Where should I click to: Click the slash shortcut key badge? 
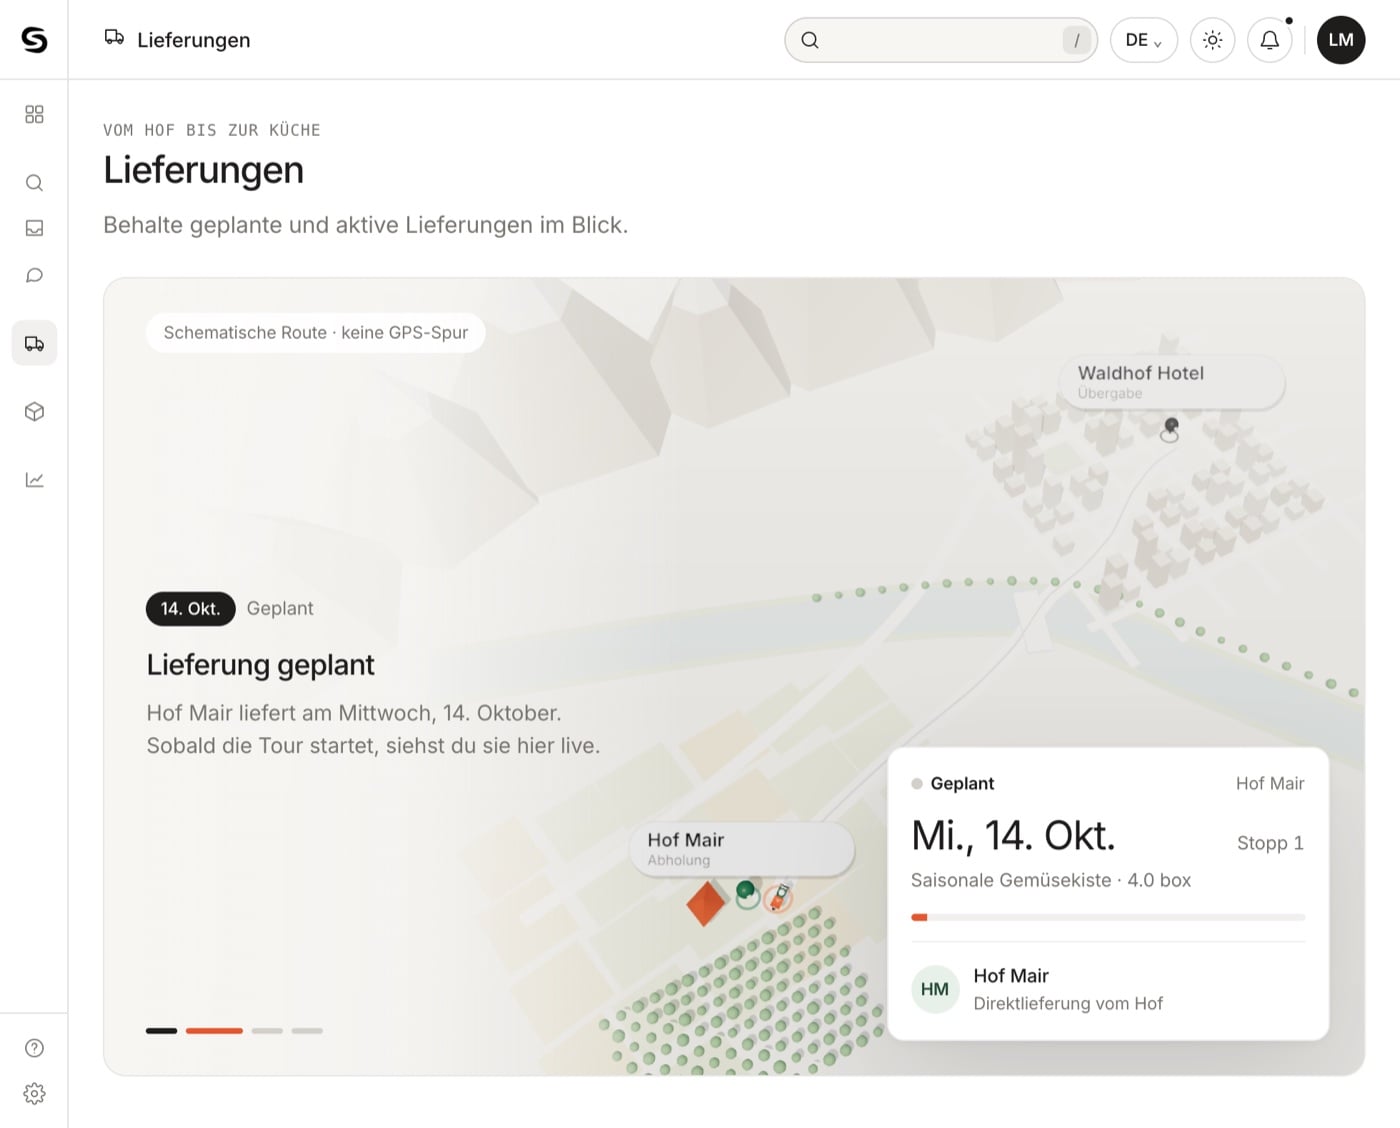coord(1076,40)
